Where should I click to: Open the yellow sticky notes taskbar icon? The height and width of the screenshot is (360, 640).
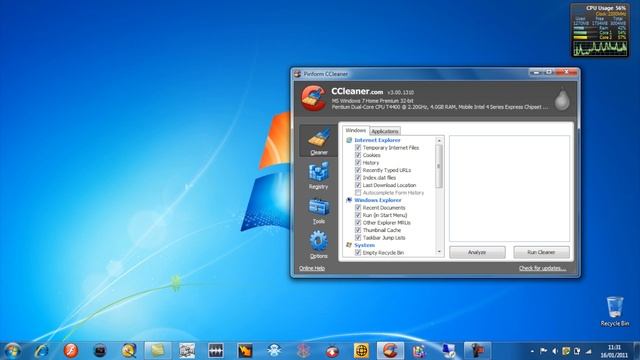(x=158, y=351)
